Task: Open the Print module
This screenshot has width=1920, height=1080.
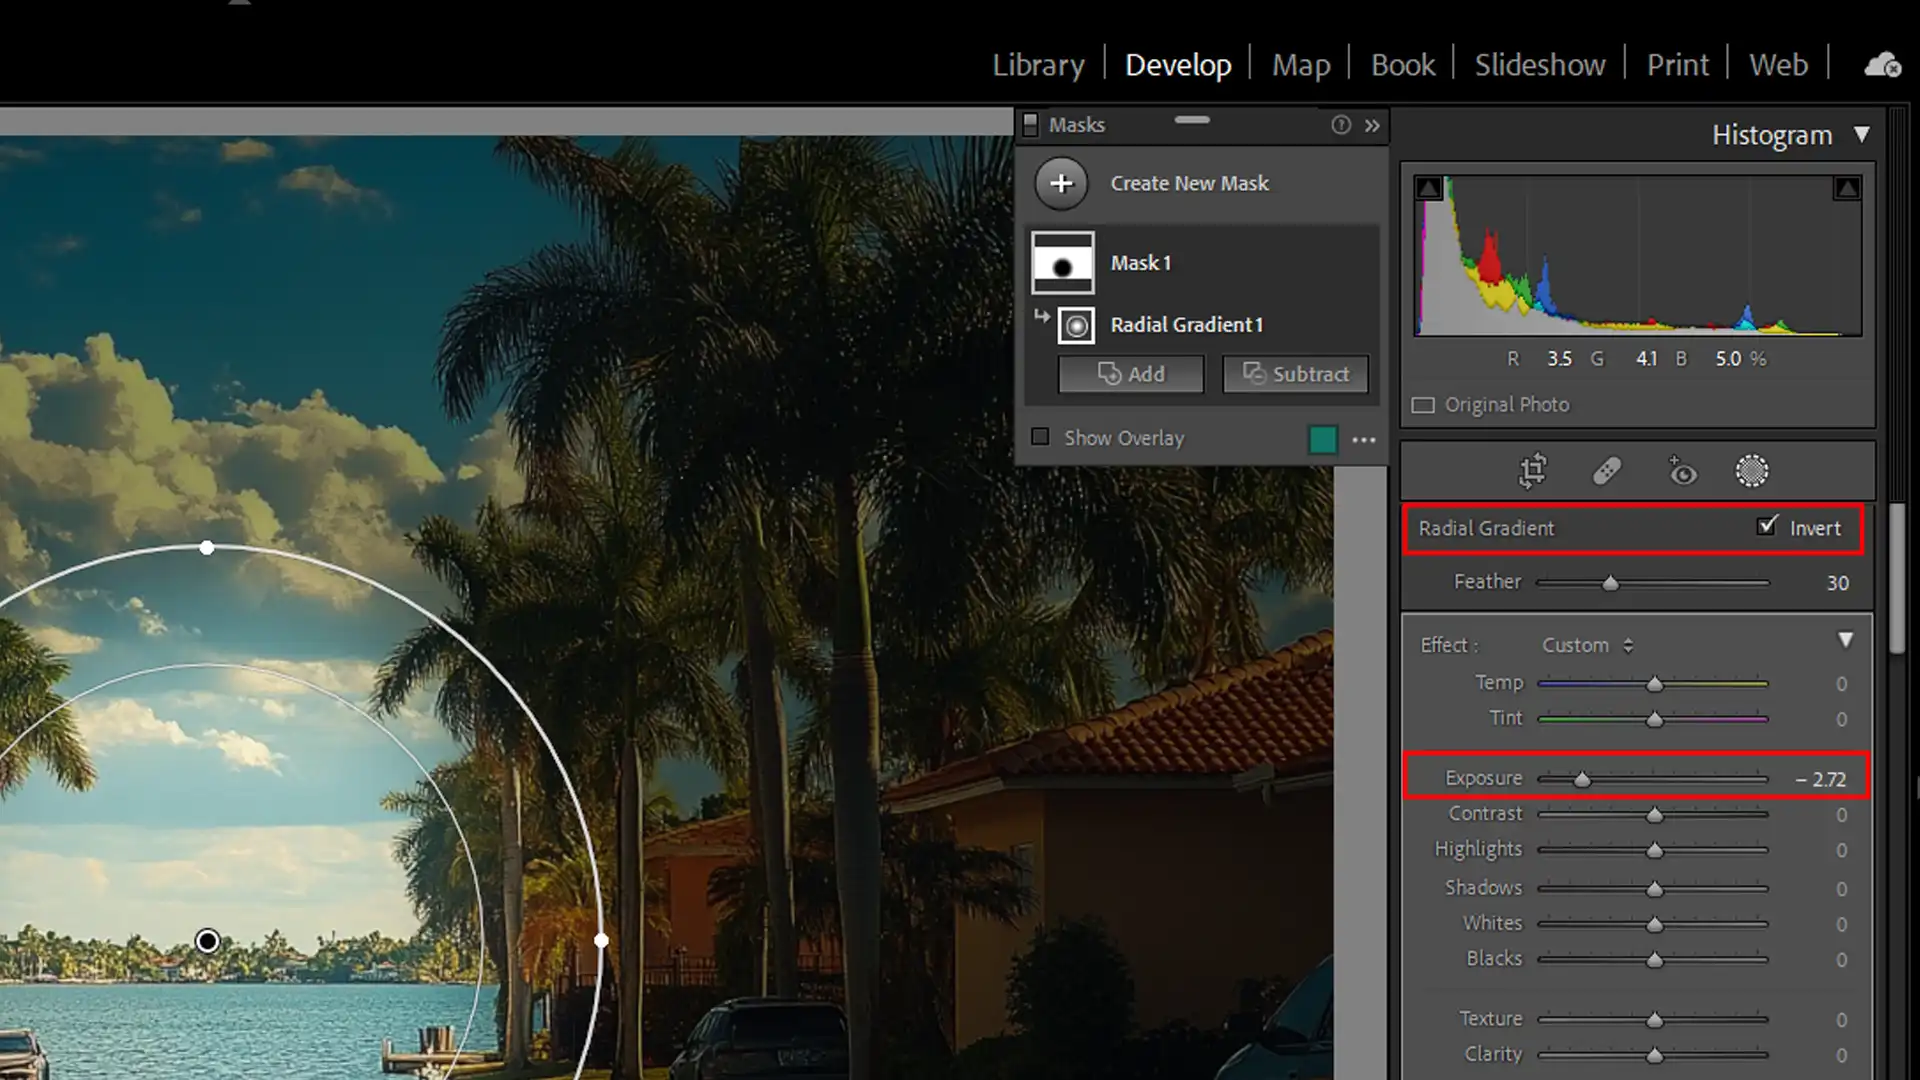Action: coord(1678,65)
